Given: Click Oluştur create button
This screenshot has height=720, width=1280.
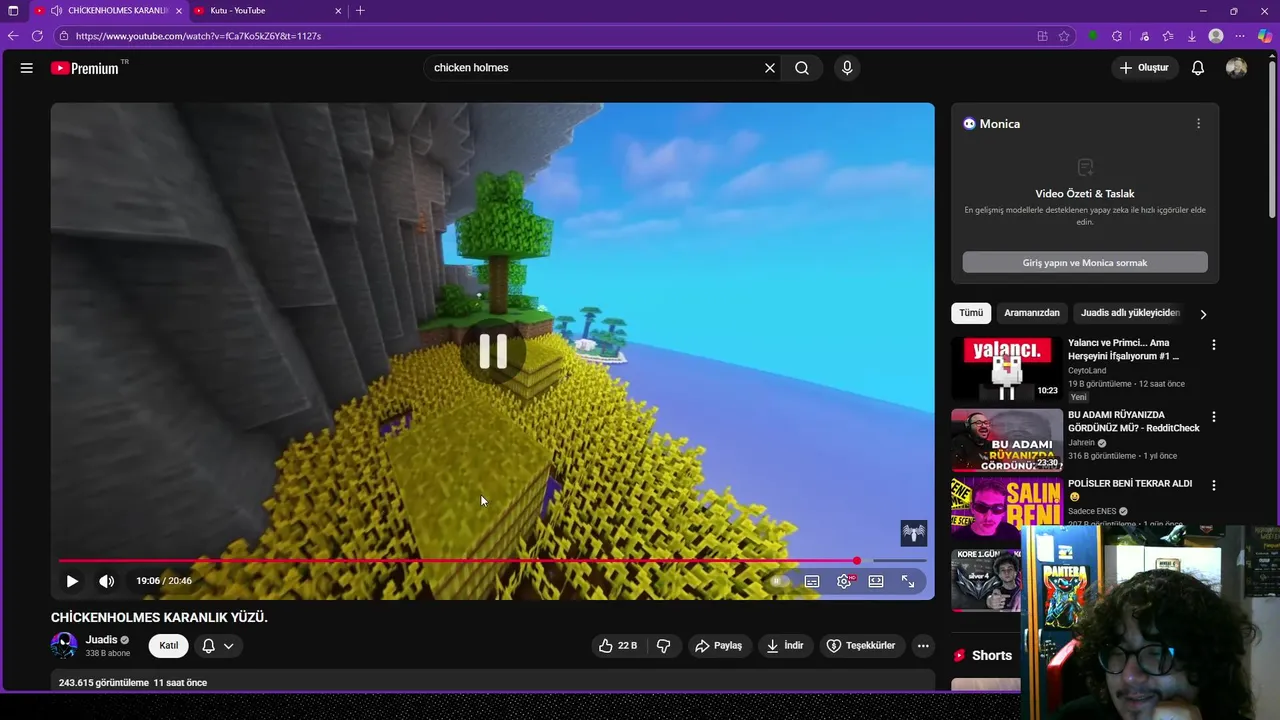Looking at the screenshot, I should pos(1144,68).
